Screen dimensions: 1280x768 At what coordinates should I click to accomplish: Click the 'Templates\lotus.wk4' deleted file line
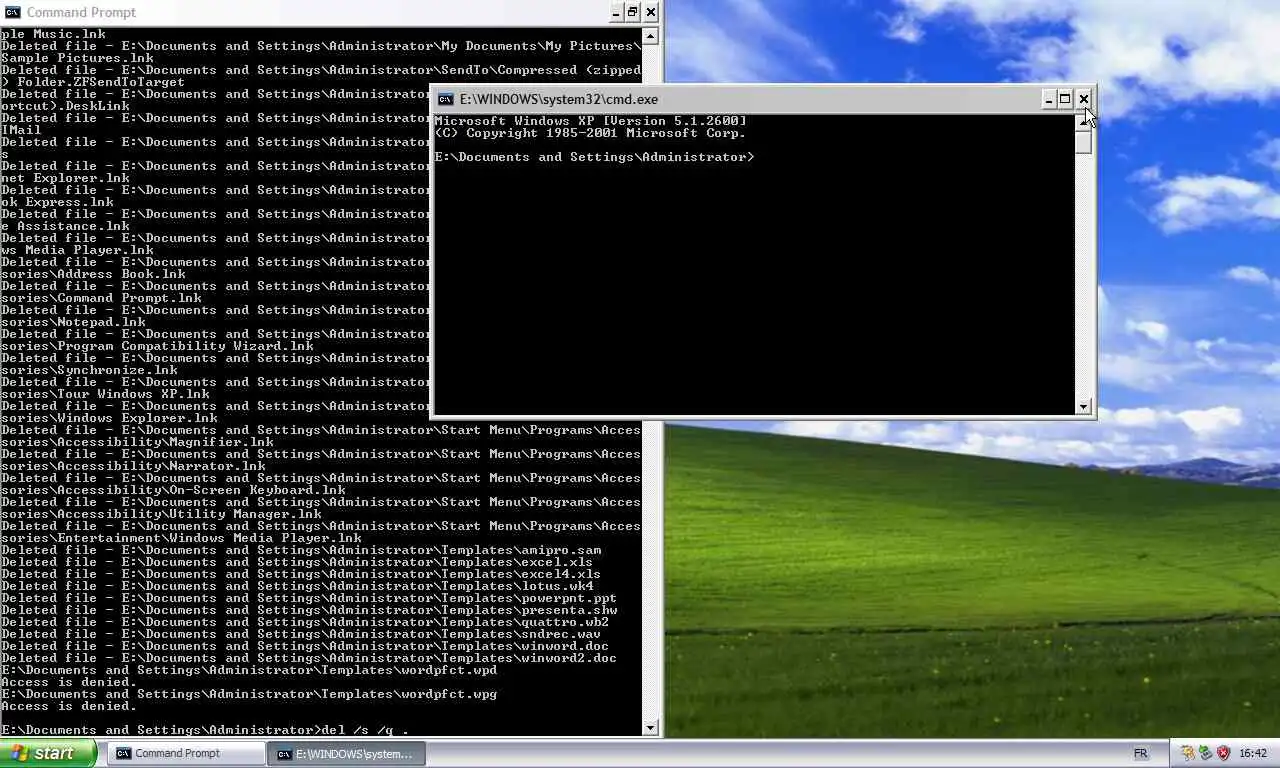click(296, 586)
